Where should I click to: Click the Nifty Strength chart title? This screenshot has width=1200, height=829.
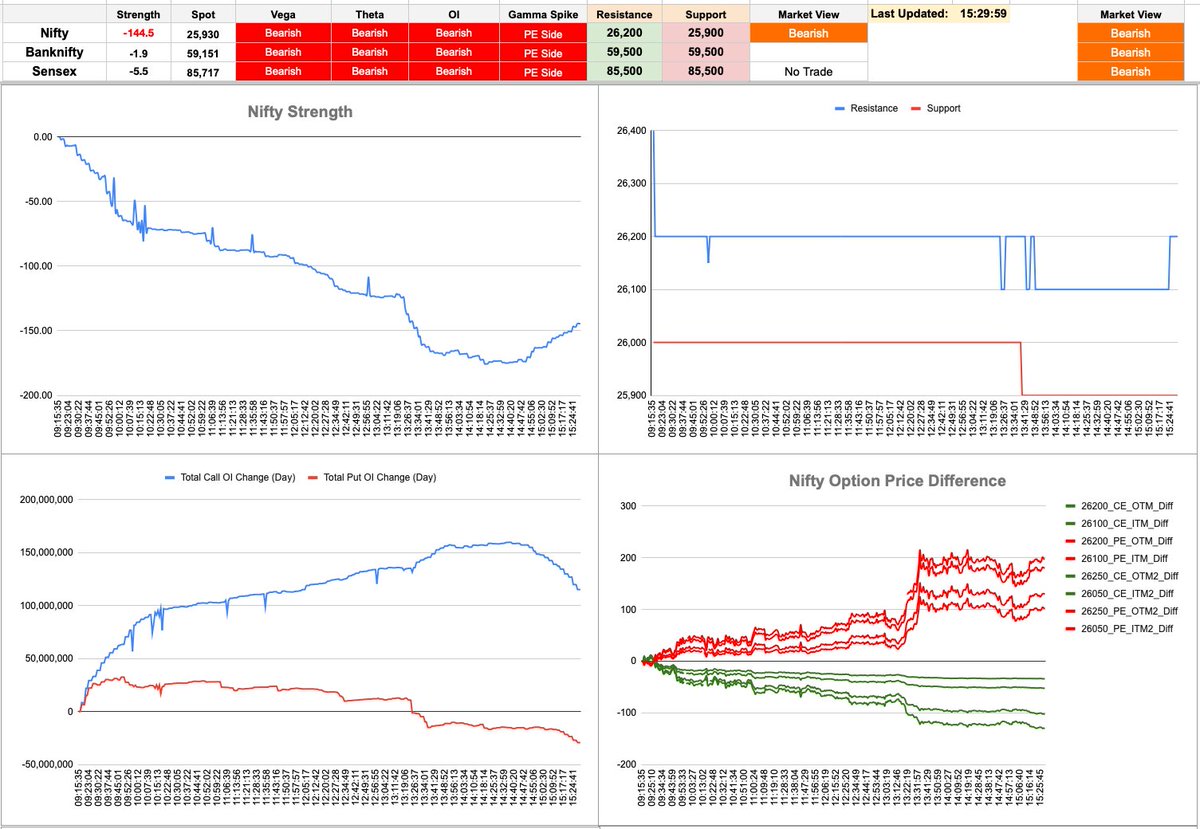300,112
